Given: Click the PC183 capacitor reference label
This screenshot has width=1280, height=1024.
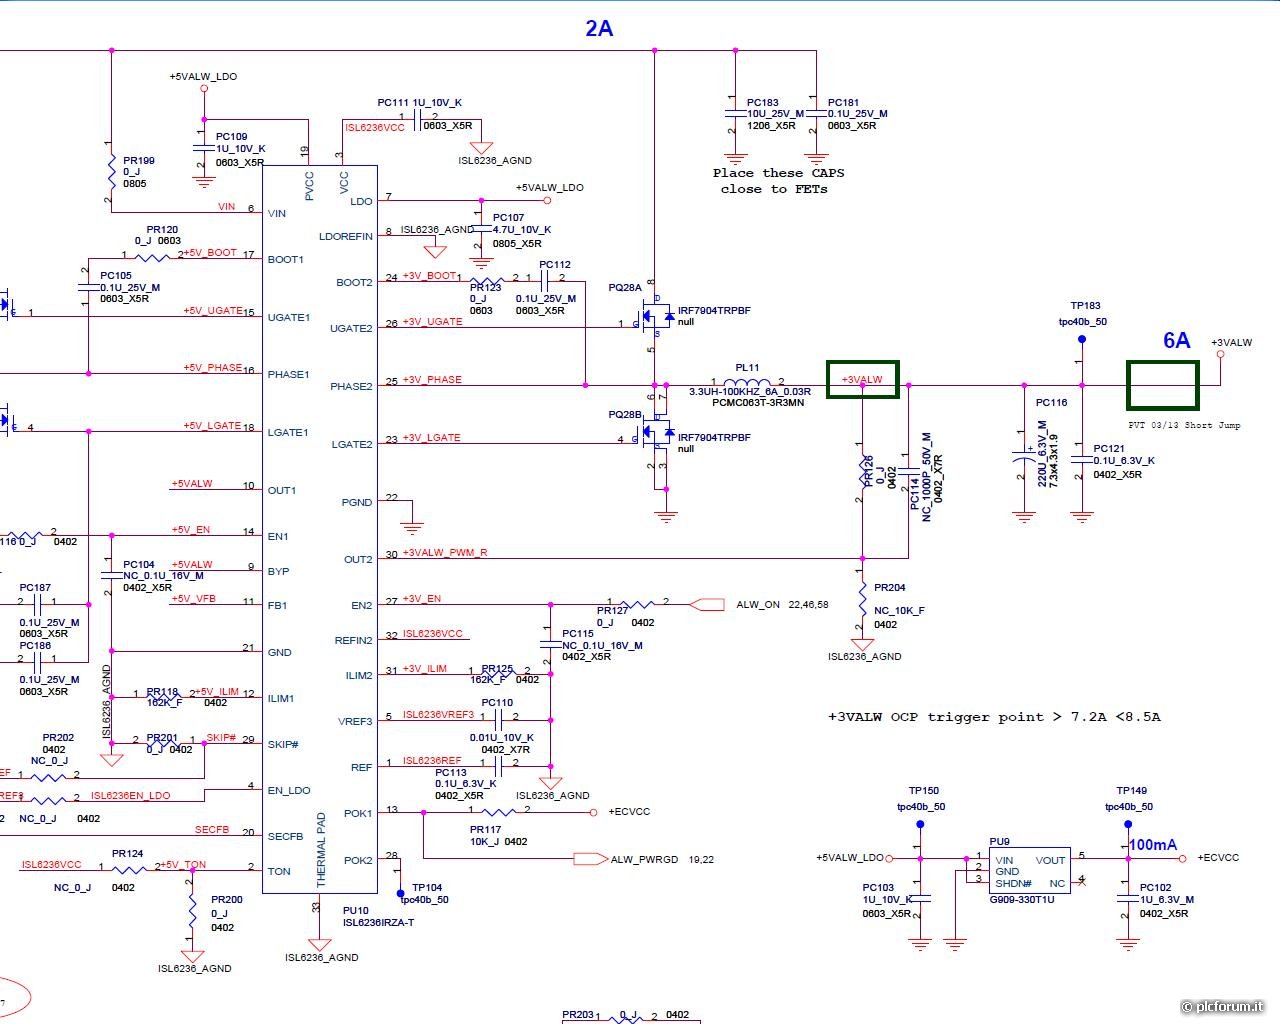Looking at the screenshot, I should coord(763,102).
